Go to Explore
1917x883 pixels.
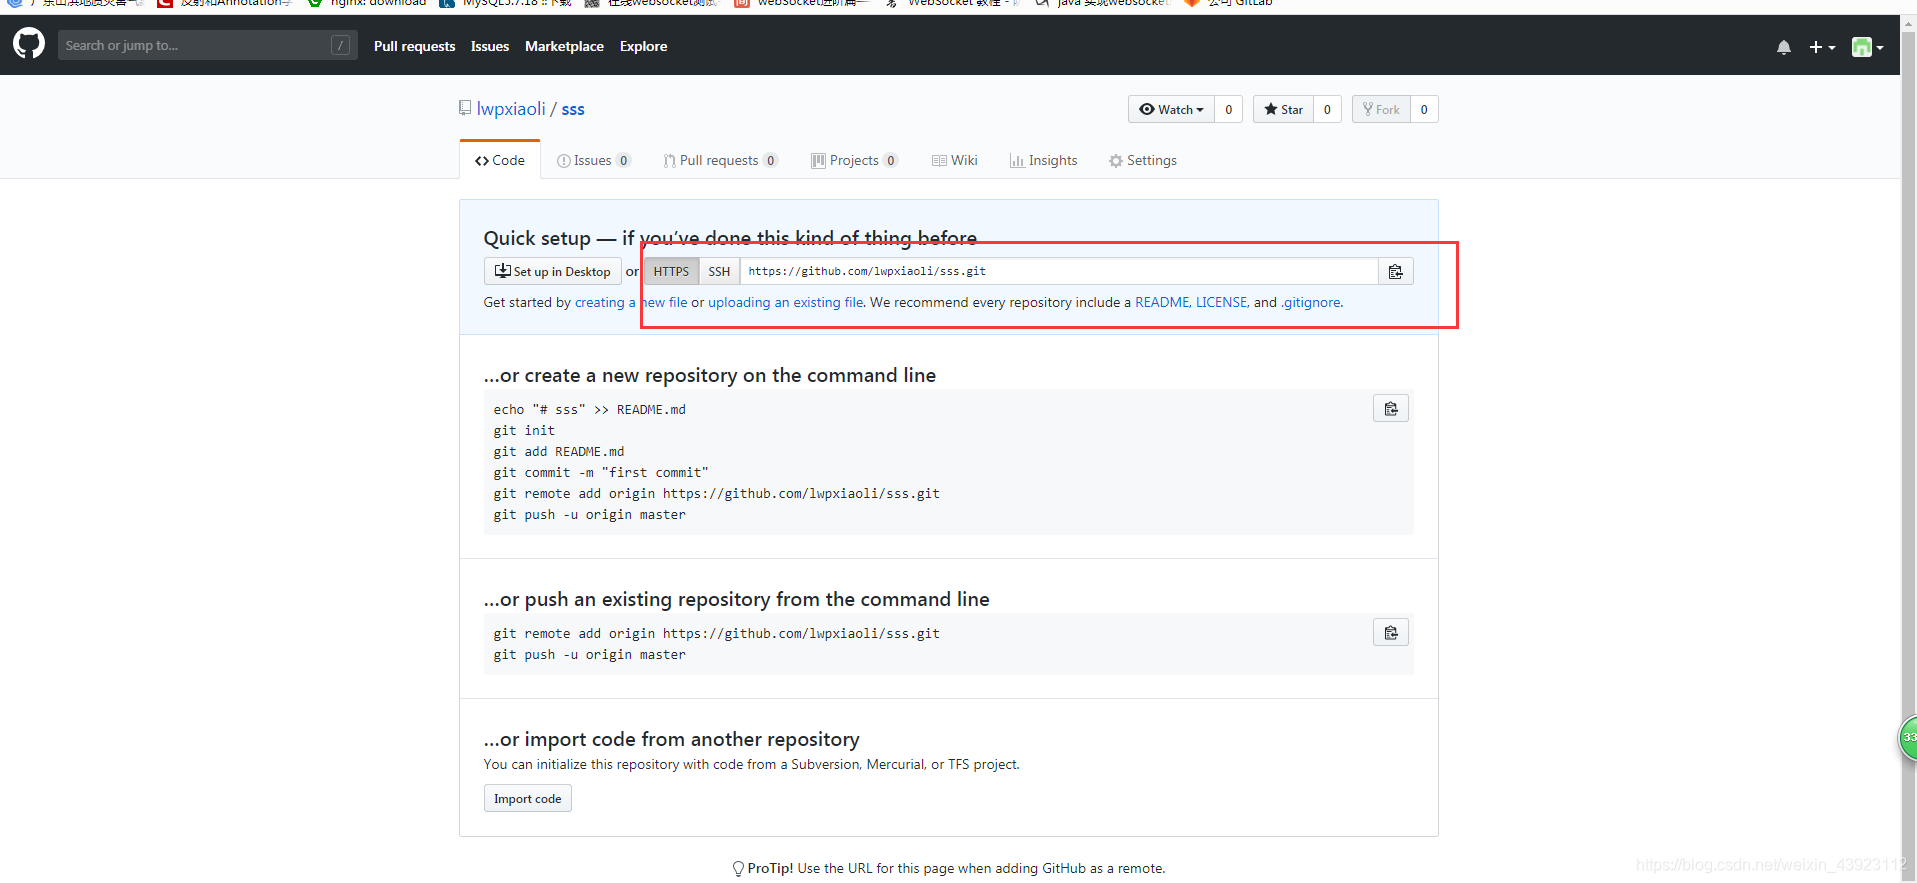pyautogui.click(x=643, y=46)
